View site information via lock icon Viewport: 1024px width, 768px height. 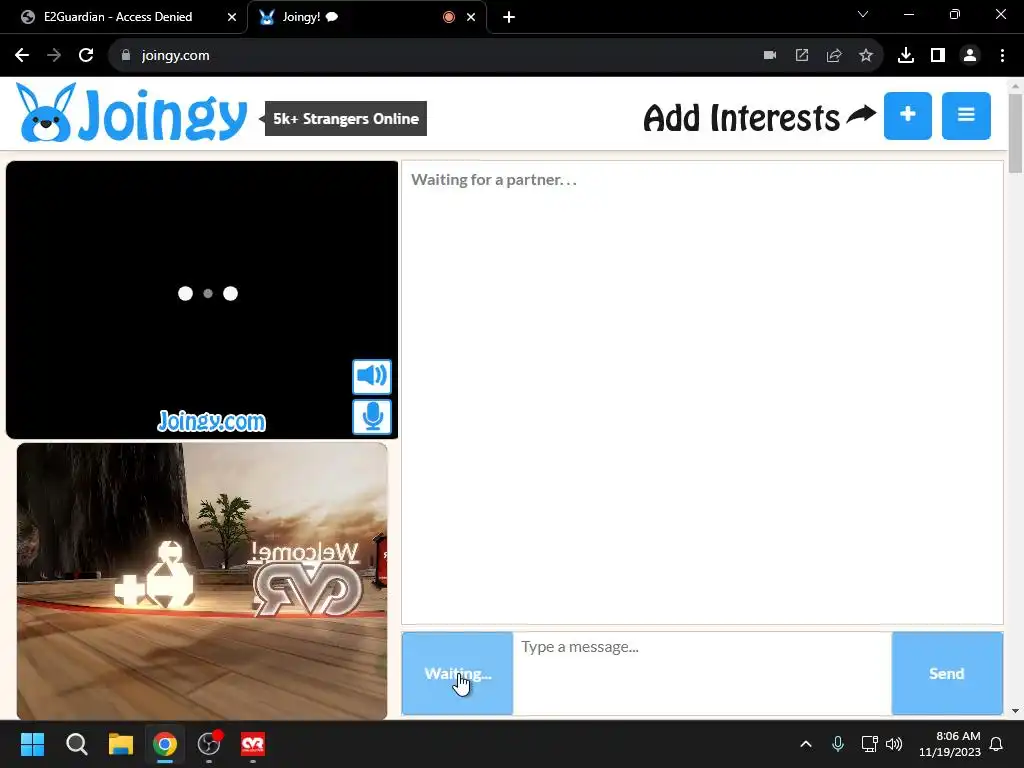[126, 56]
